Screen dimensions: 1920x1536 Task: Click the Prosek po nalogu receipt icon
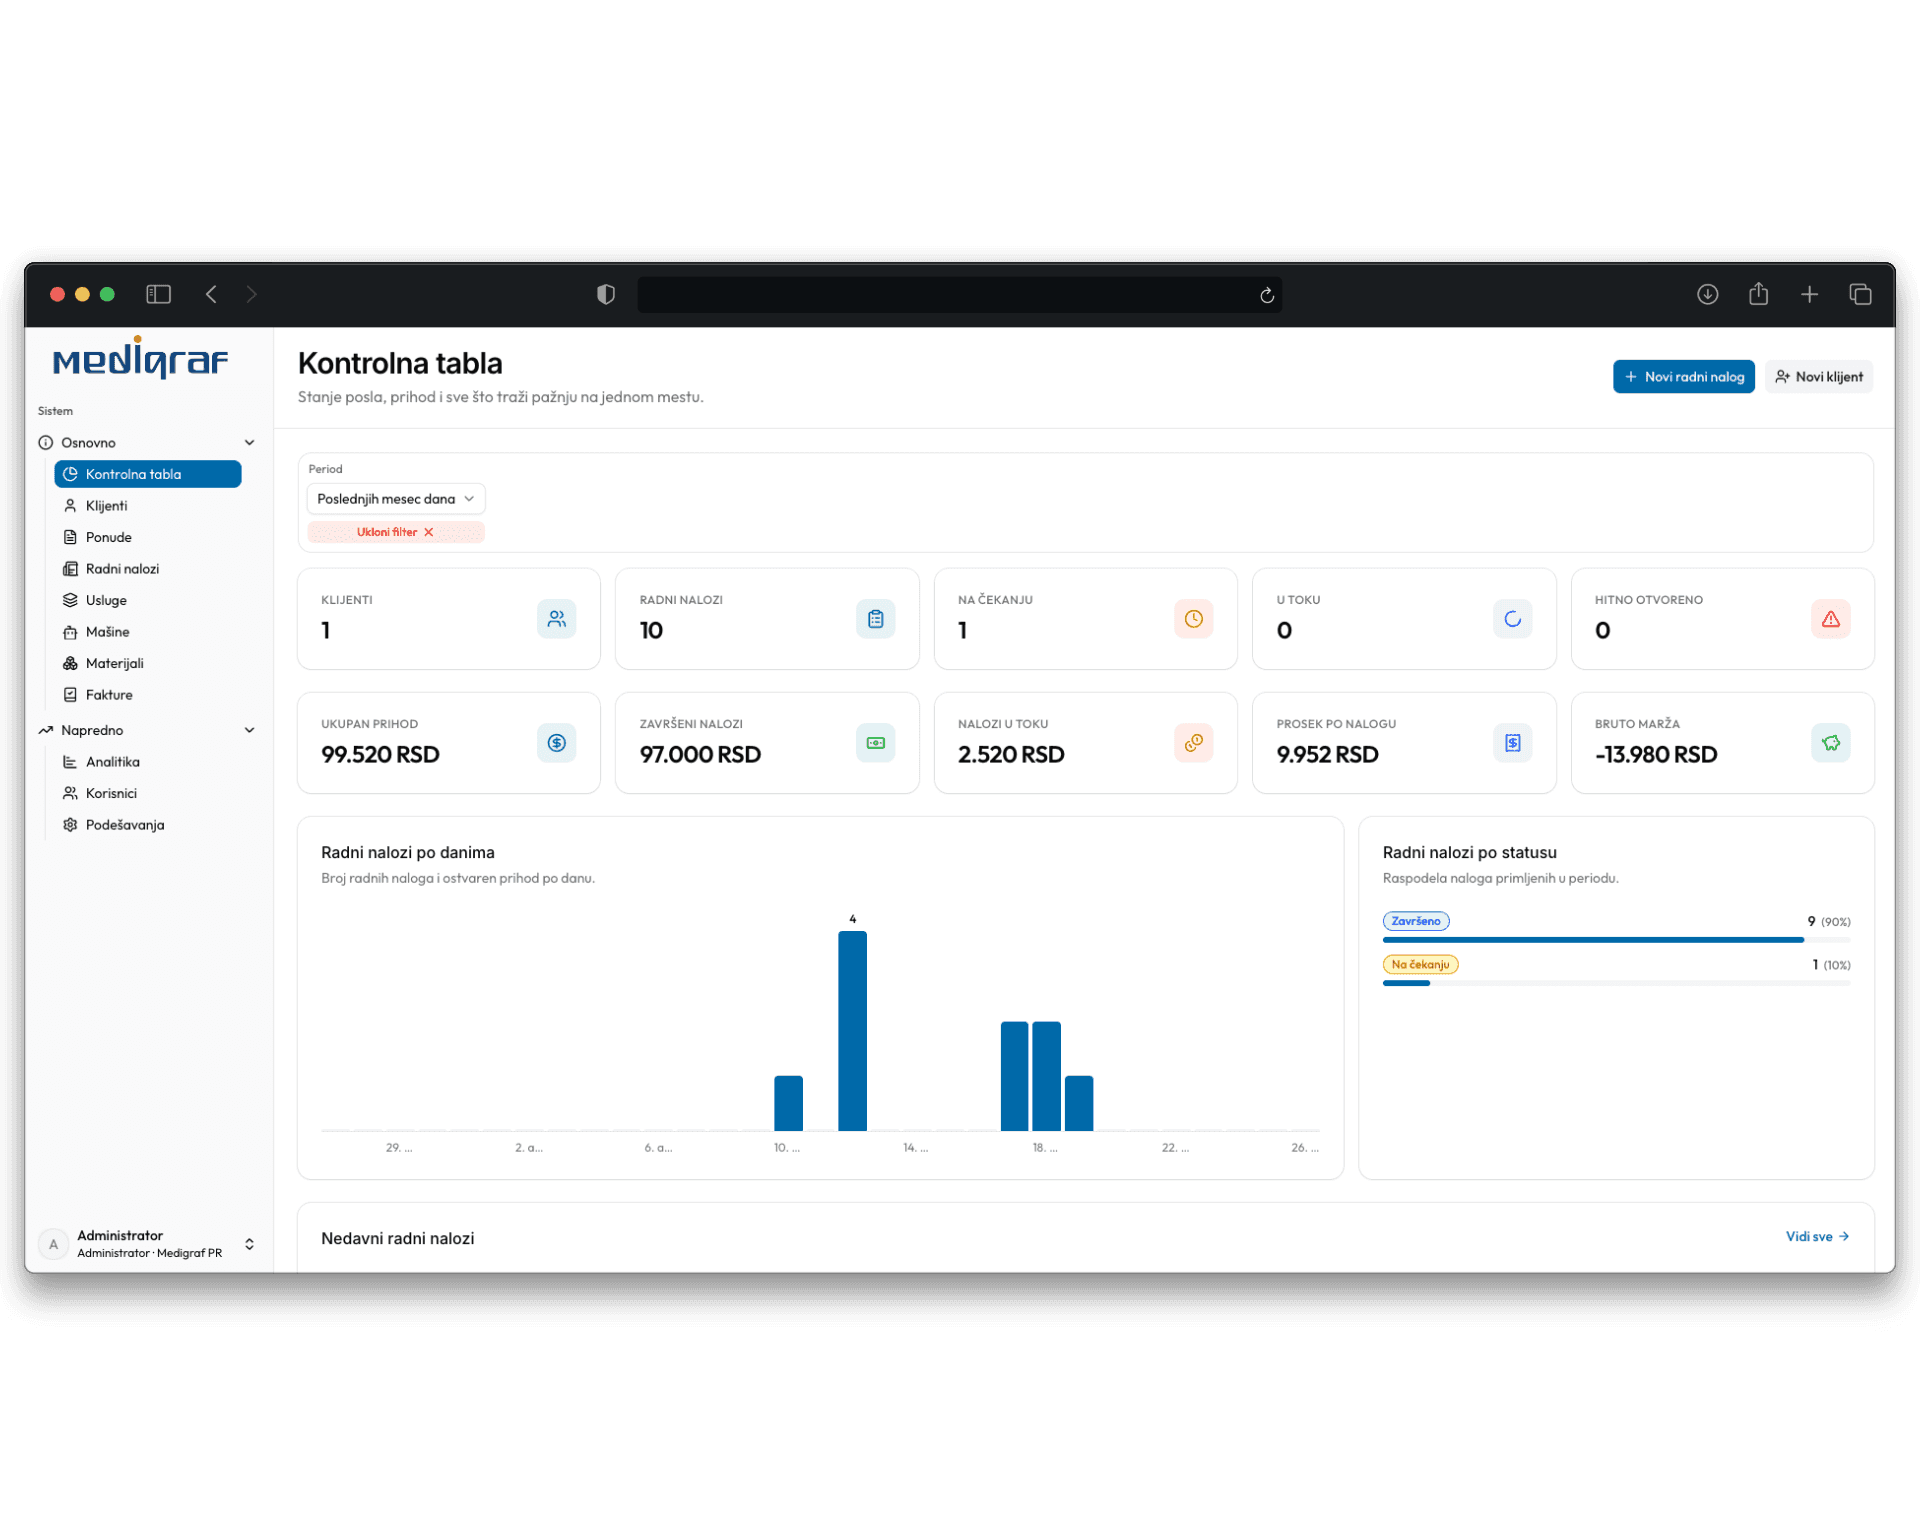(1512, 743)
